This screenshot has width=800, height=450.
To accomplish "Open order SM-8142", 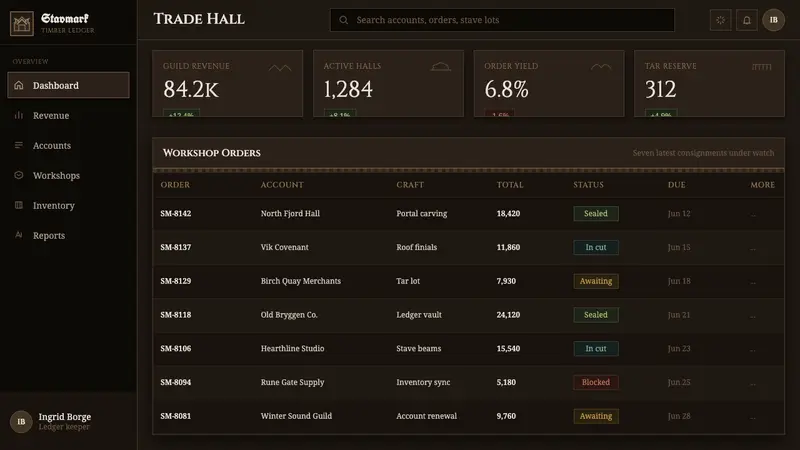I will click(x=176, y=213).
